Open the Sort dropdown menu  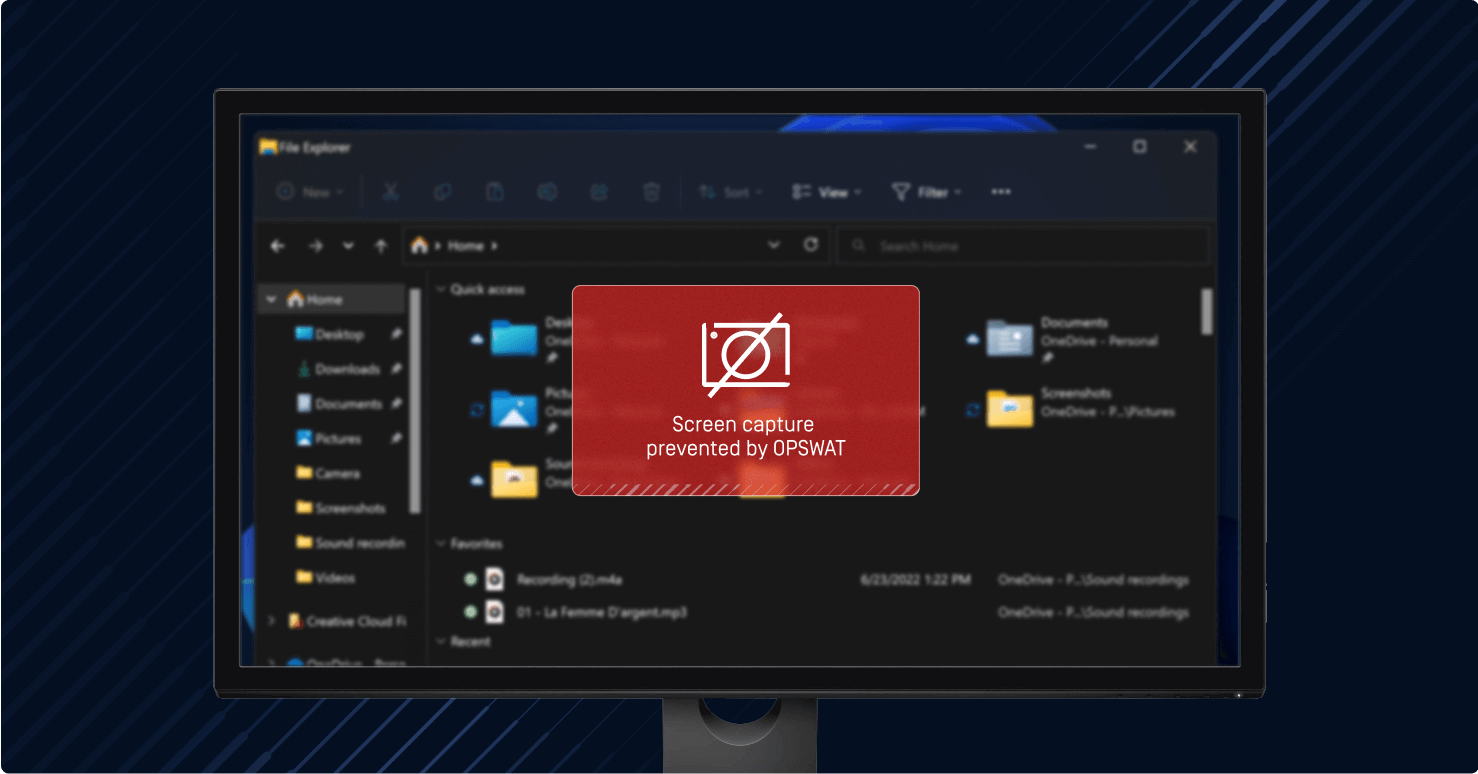tap(731, 192)
